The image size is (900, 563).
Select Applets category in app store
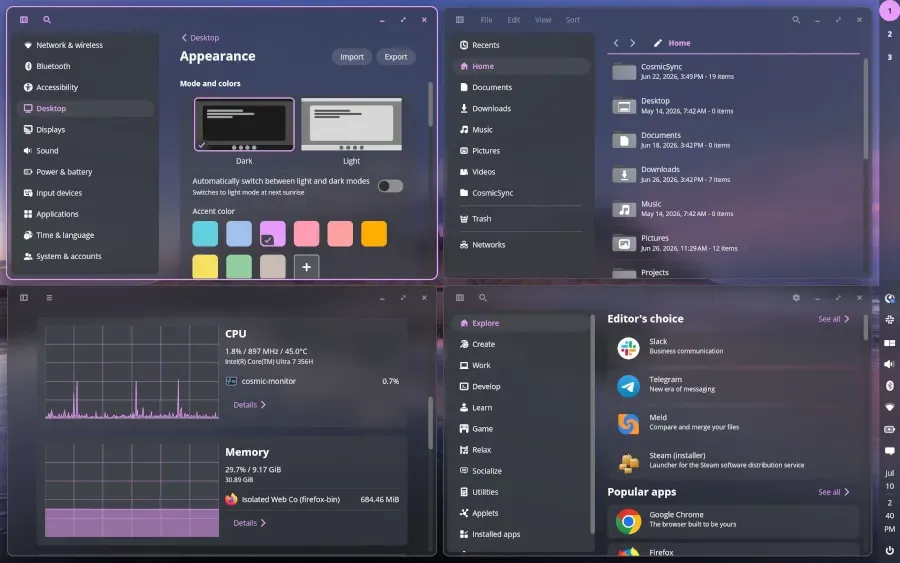521,513
